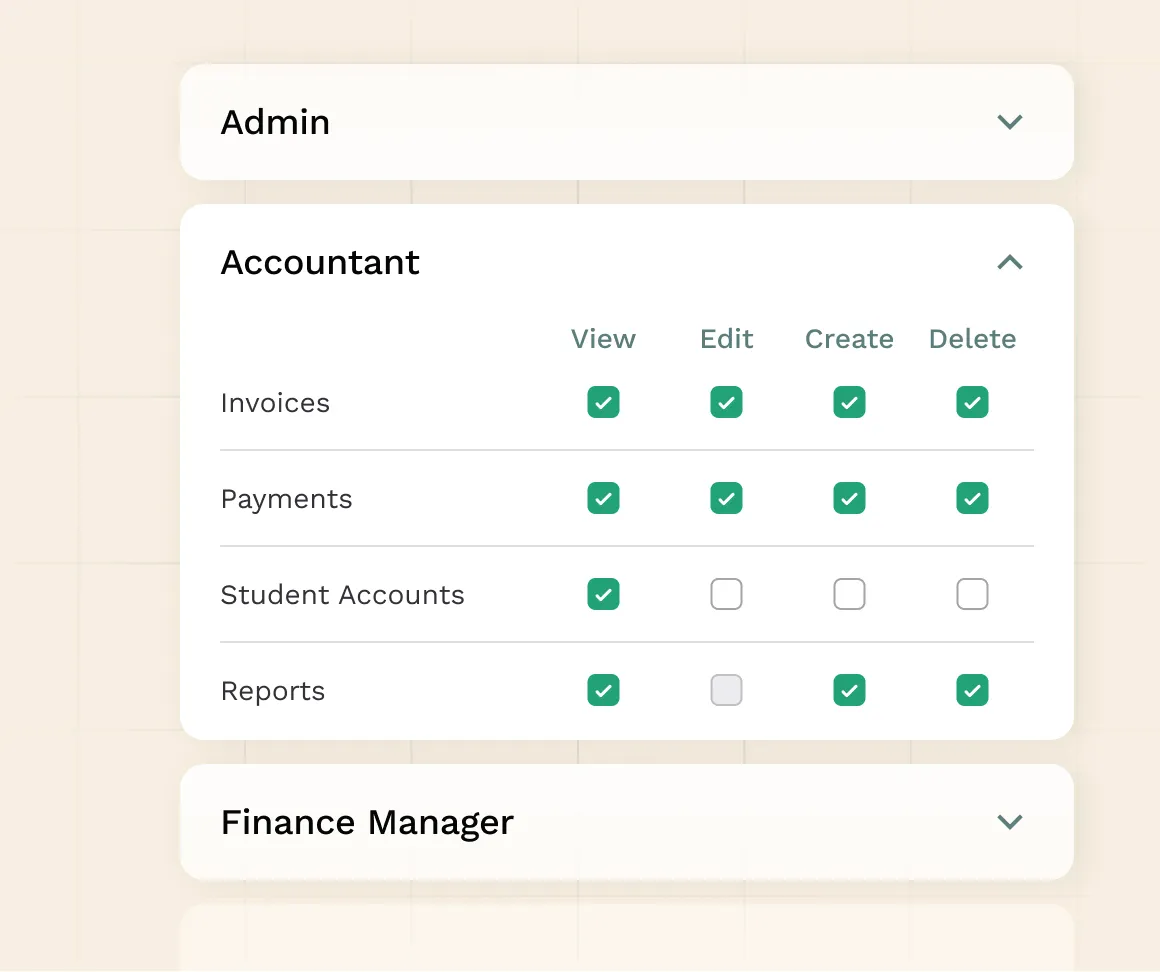The height and width of the screenshot is (972, 1160).
Task: Uncheck Edit permission for Invoices
Action: [x=726, y=403]
